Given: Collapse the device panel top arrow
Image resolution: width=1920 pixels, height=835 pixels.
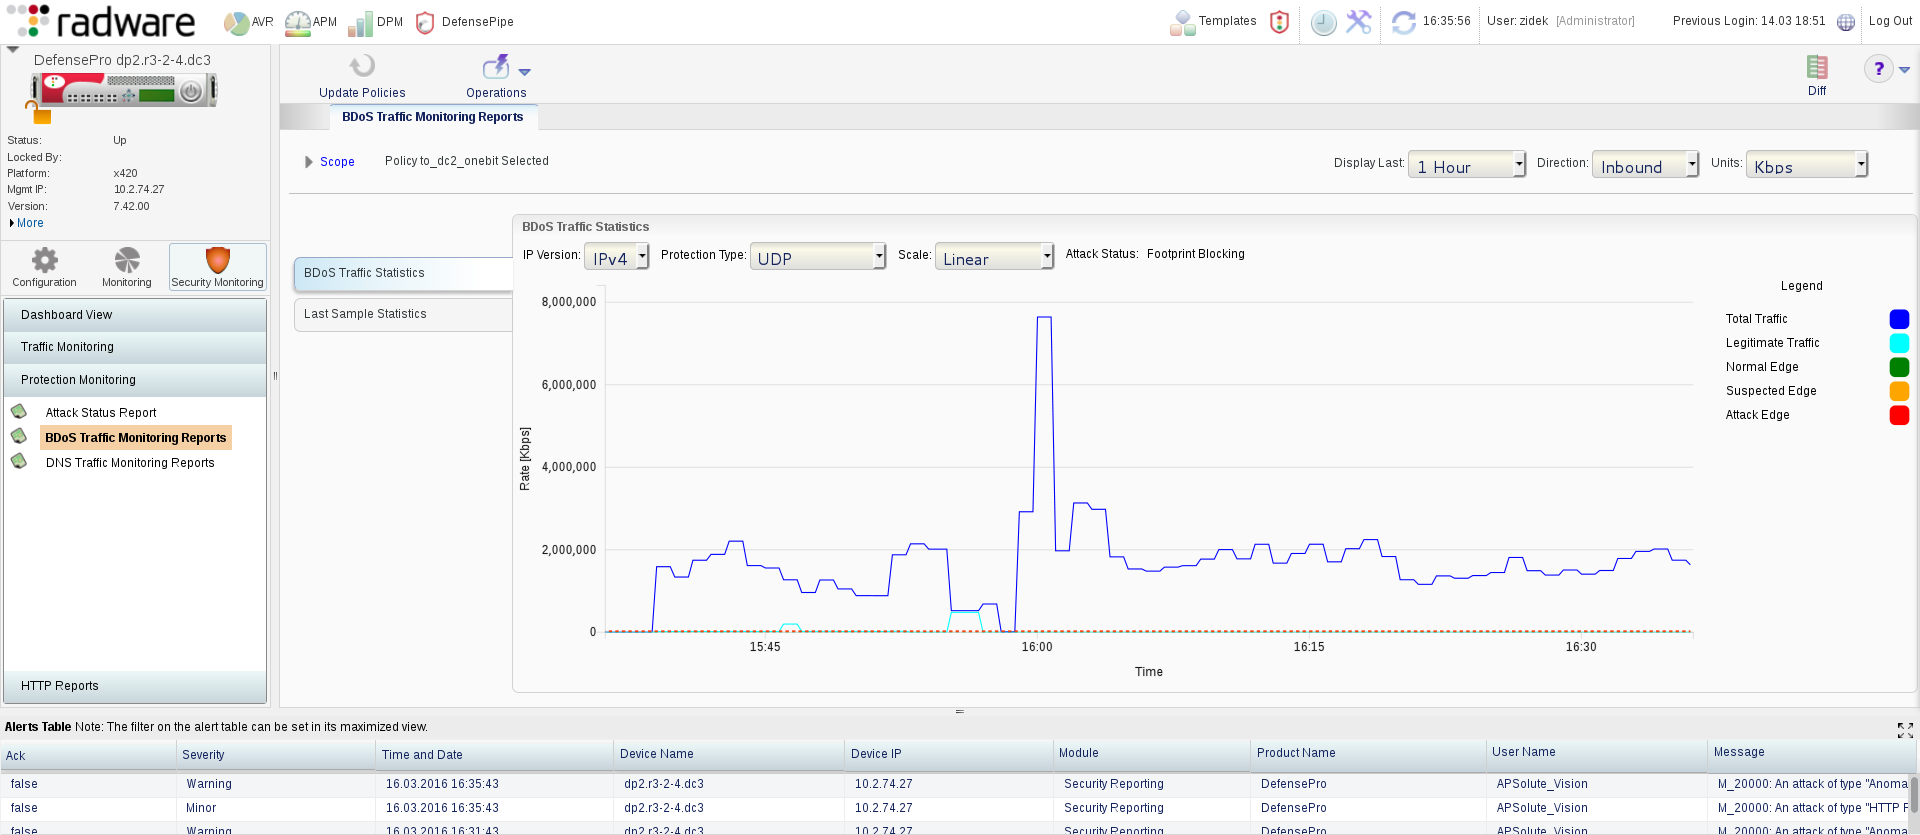Looking at the screenshot, I should pos(13,49).
